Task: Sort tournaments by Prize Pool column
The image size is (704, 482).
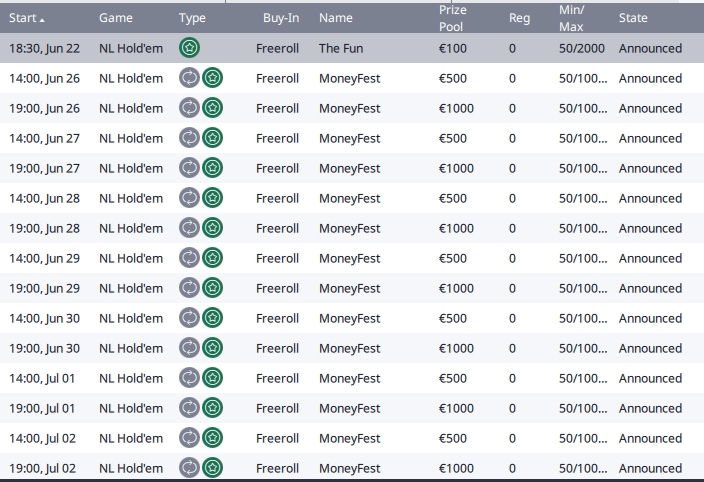Action: click(452, 18)
